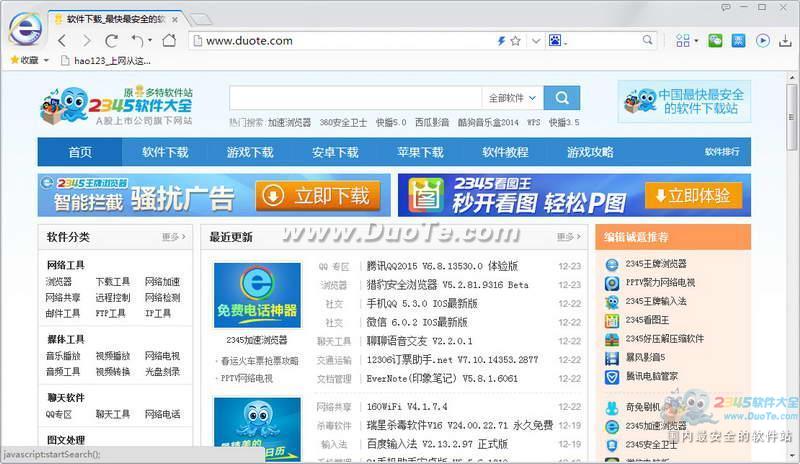This screenshot has width=800, height=464.
Task: Click the lightning speed-mode icon in address bar
Action: point(501,41)
